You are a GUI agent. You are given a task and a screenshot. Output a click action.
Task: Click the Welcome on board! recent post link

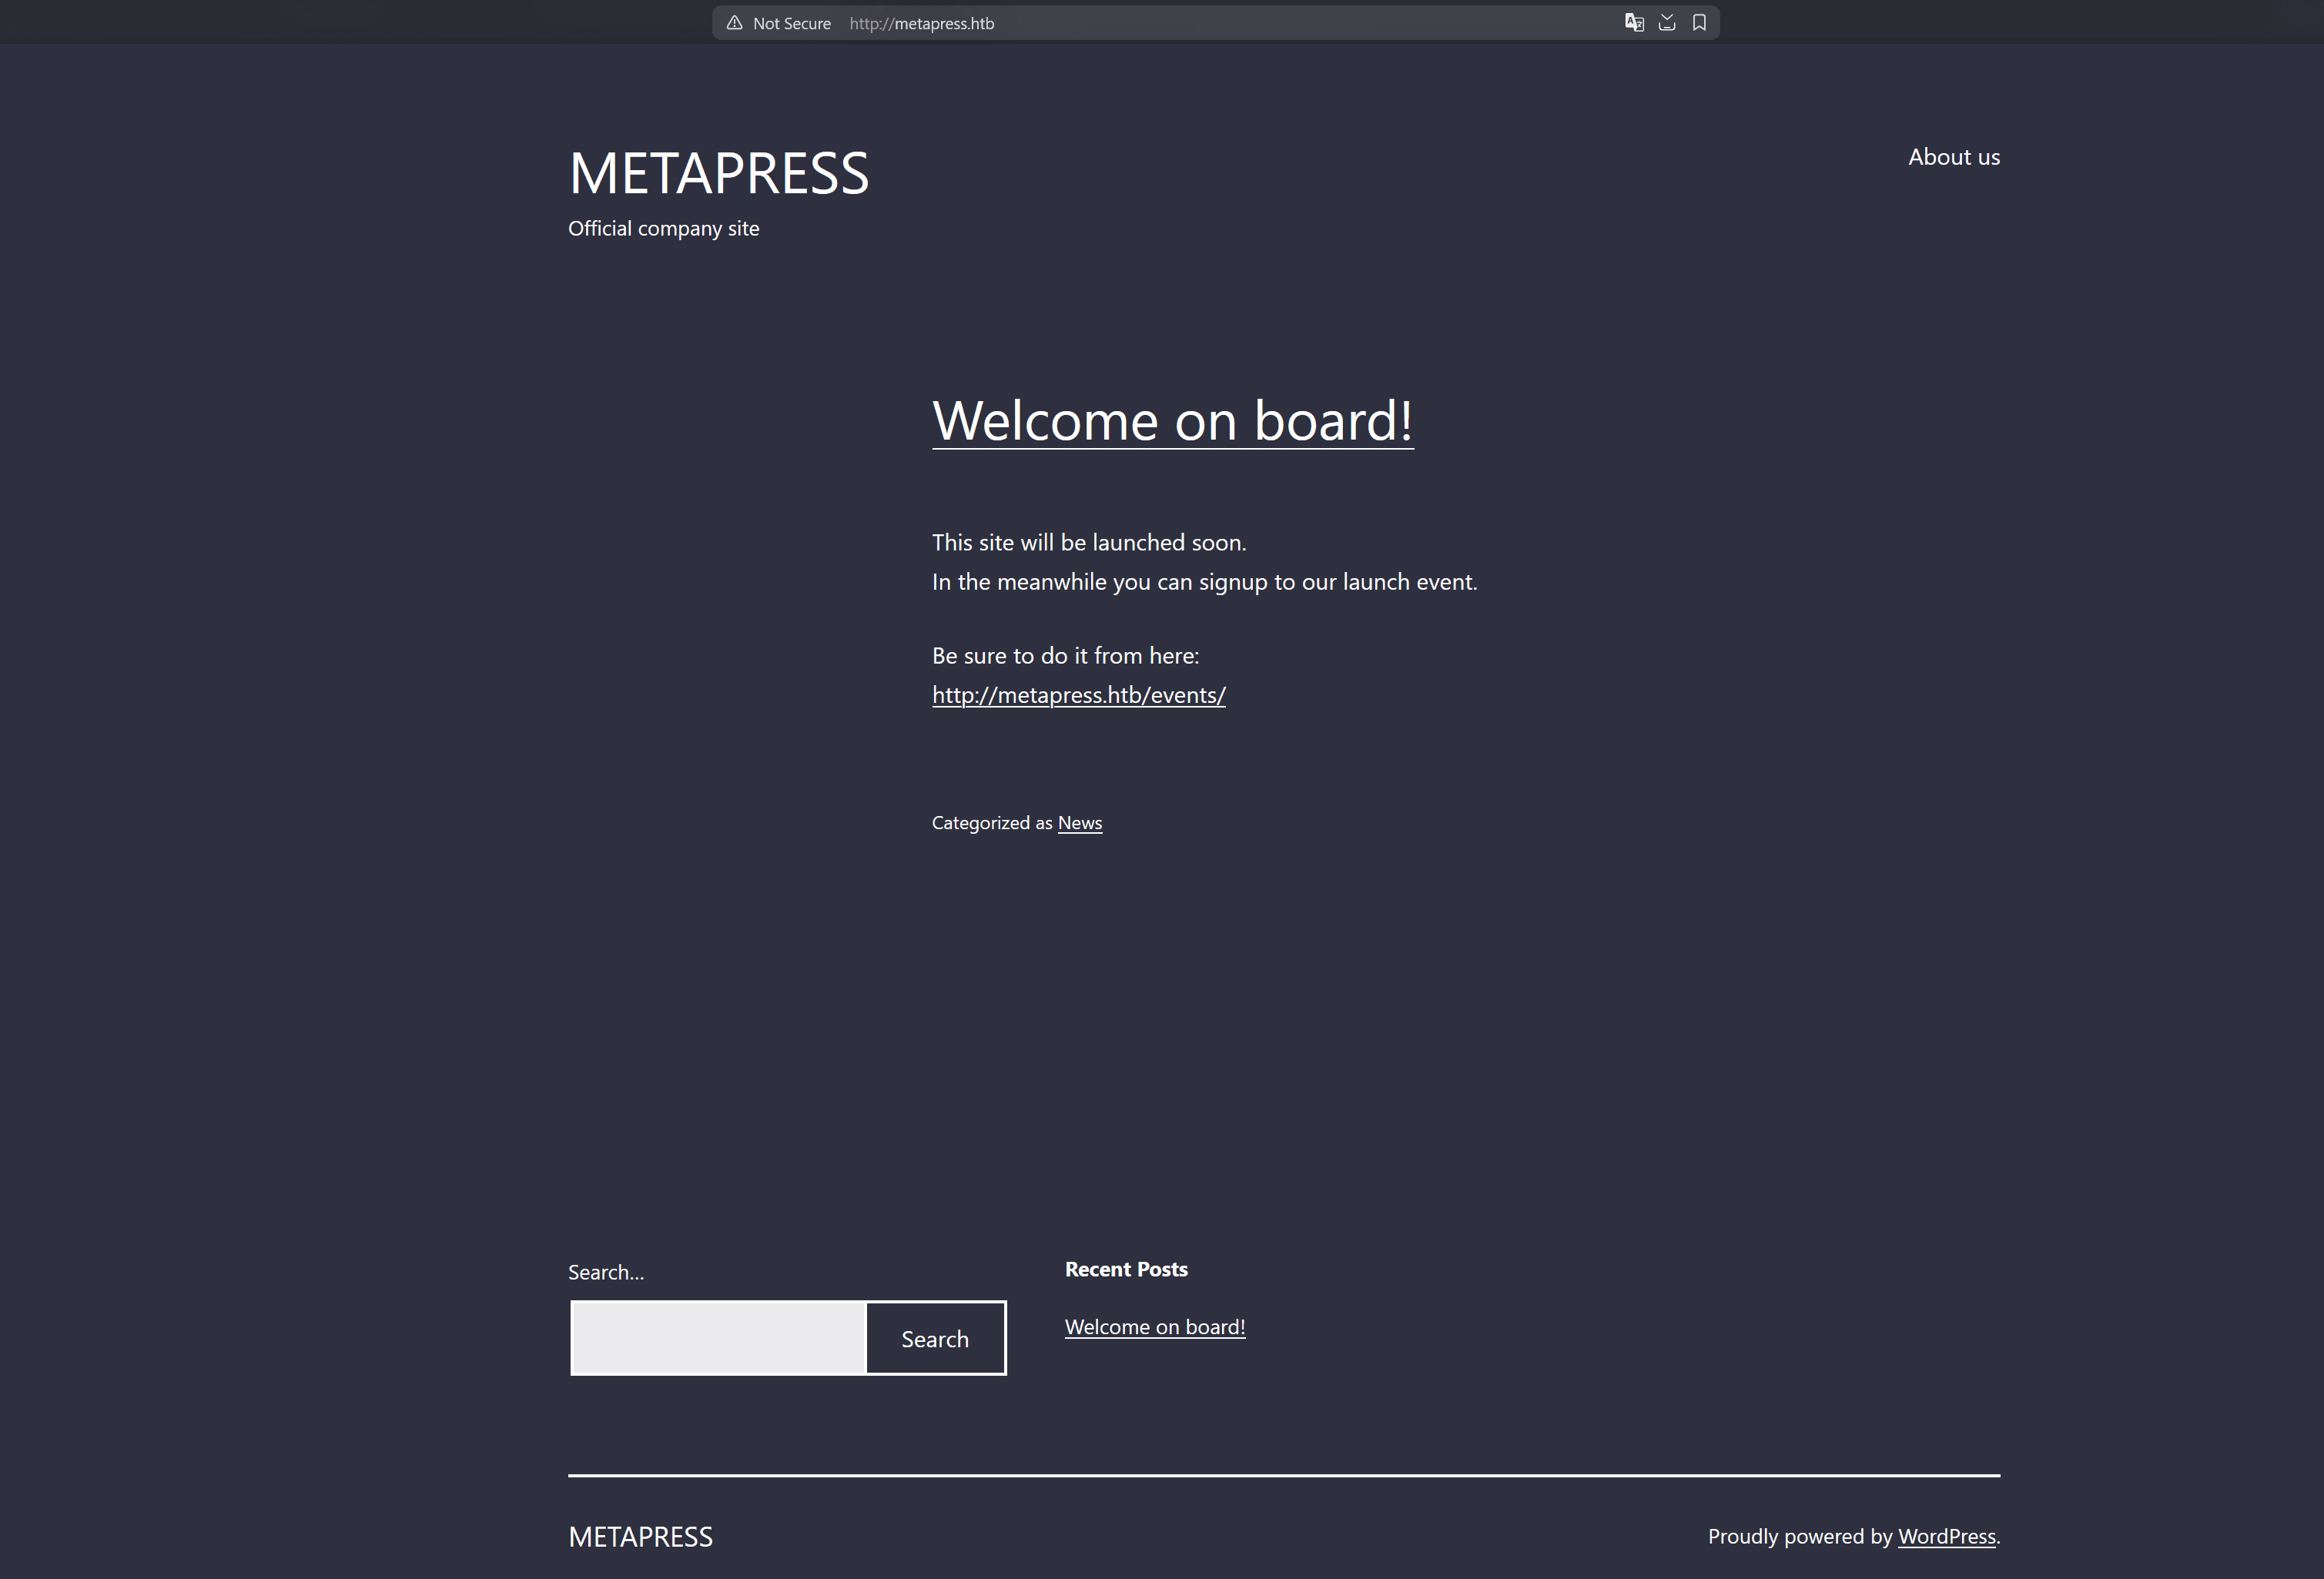[1154, 1326]
